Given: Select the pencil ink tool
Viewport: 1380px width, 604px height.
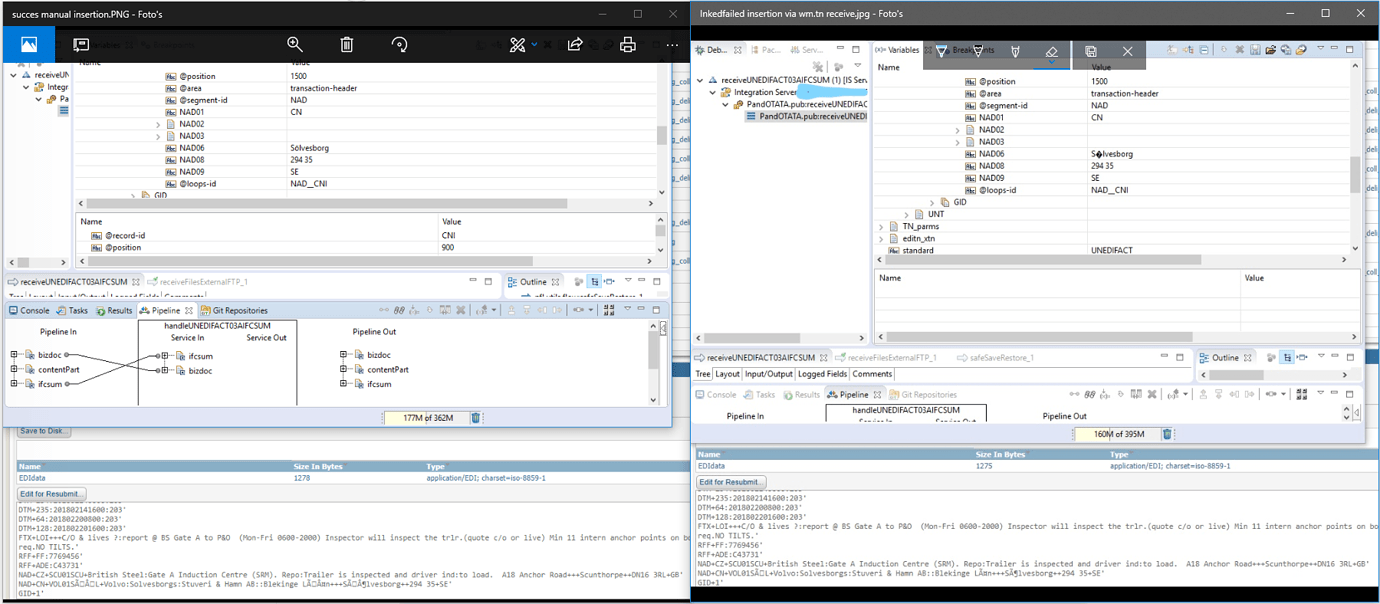Looking at the screenshot, I should click(x=978, y=51).
